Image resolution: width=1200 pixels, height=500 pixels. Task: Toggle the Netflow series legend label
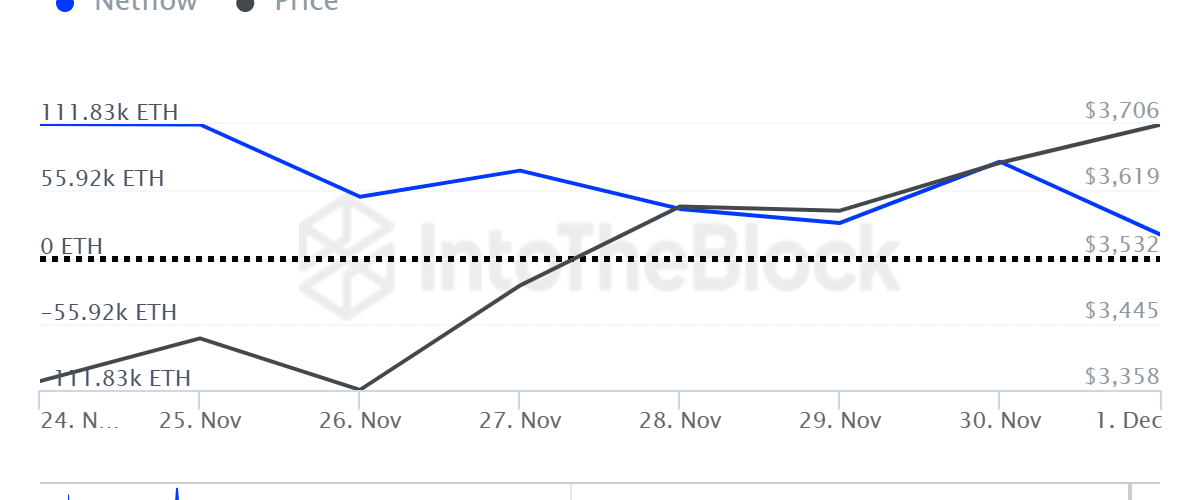(145, 4)
